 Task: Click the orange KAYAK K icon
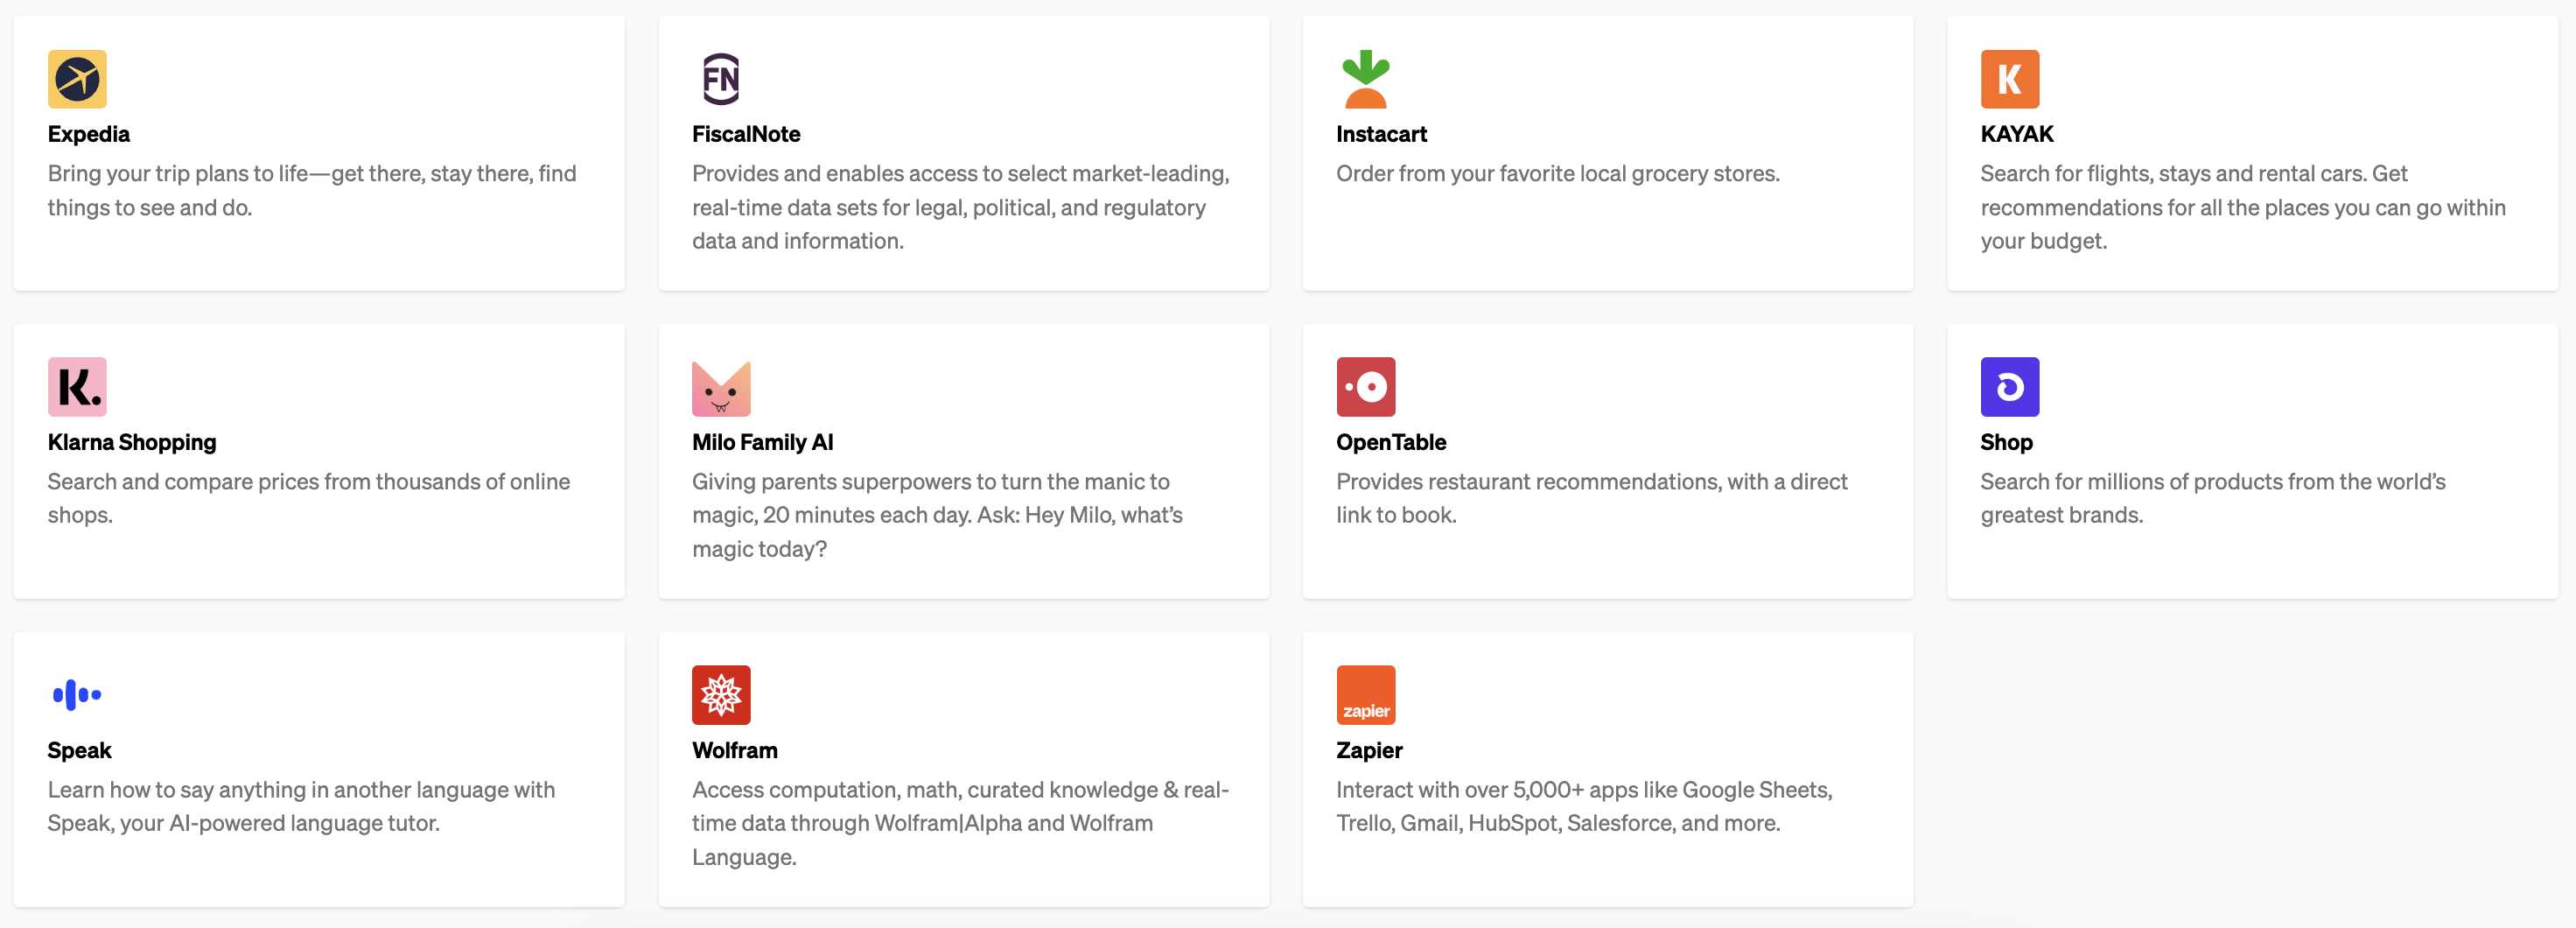tap(2009, 79)
